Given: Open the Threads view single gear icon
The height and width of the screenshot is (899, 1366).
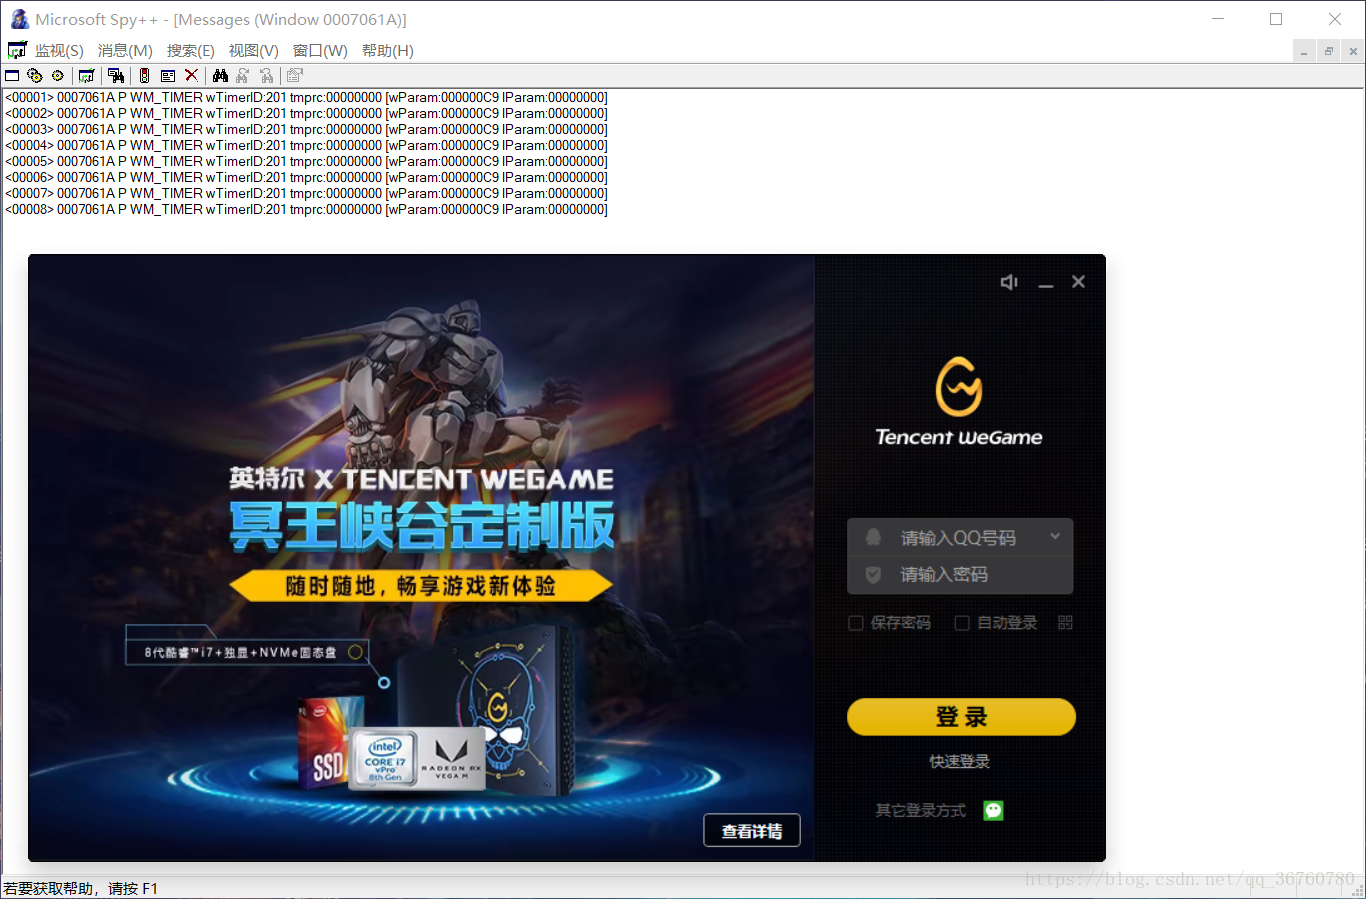Looking at the screenshot, I should point(58,75).
